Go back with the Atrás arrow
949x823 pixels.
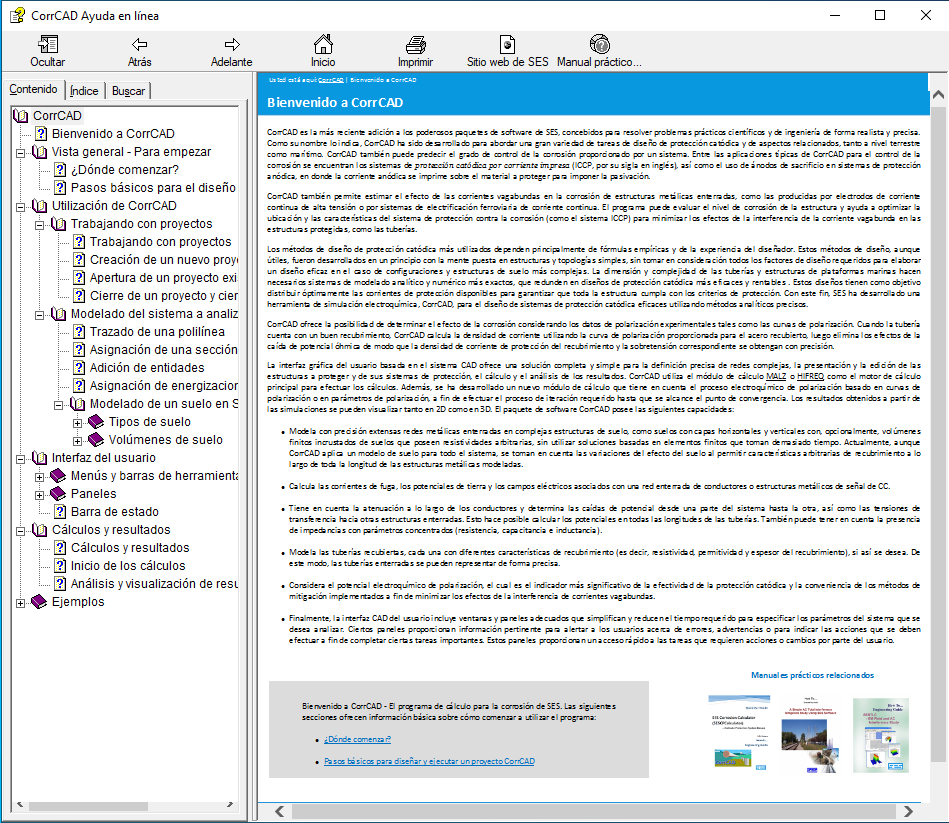(140, 44)
